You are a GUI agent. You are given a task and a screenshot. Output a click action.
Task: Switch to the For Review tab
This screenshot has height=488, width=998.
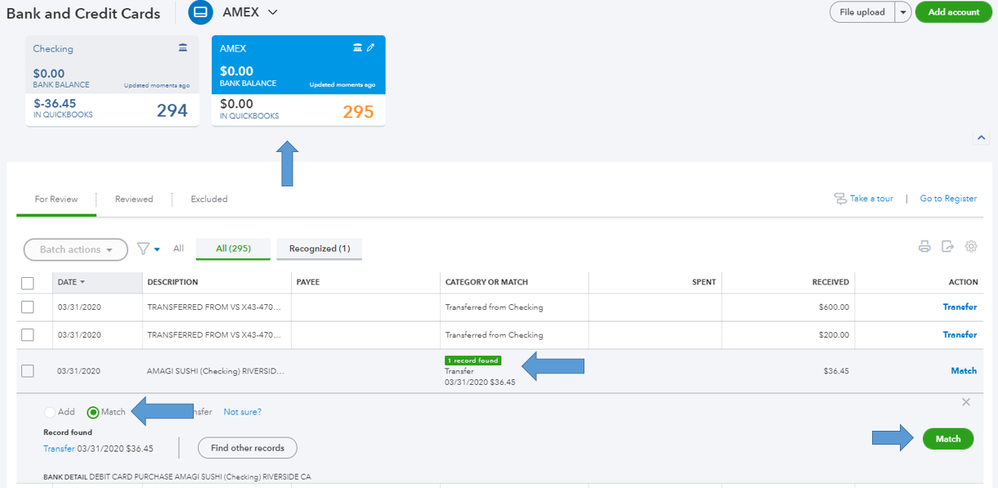(56, 199)
